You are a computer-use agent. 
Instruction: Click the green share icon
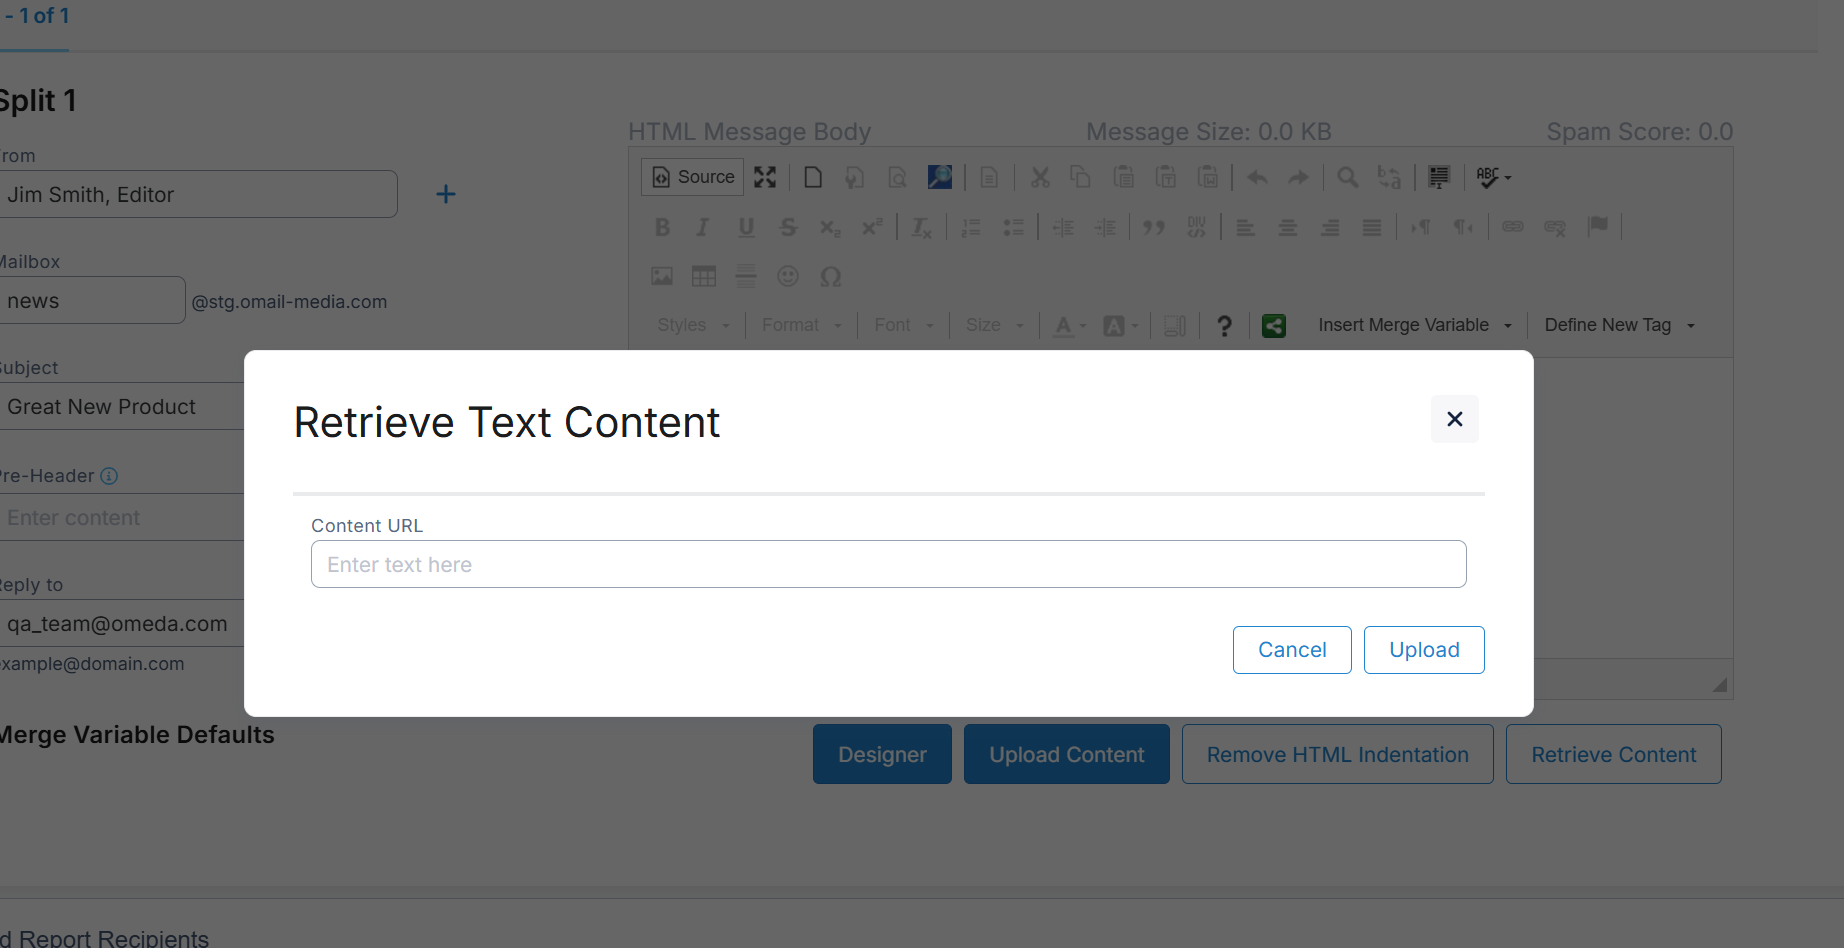pyautogui.click(x=1273, y=325)
